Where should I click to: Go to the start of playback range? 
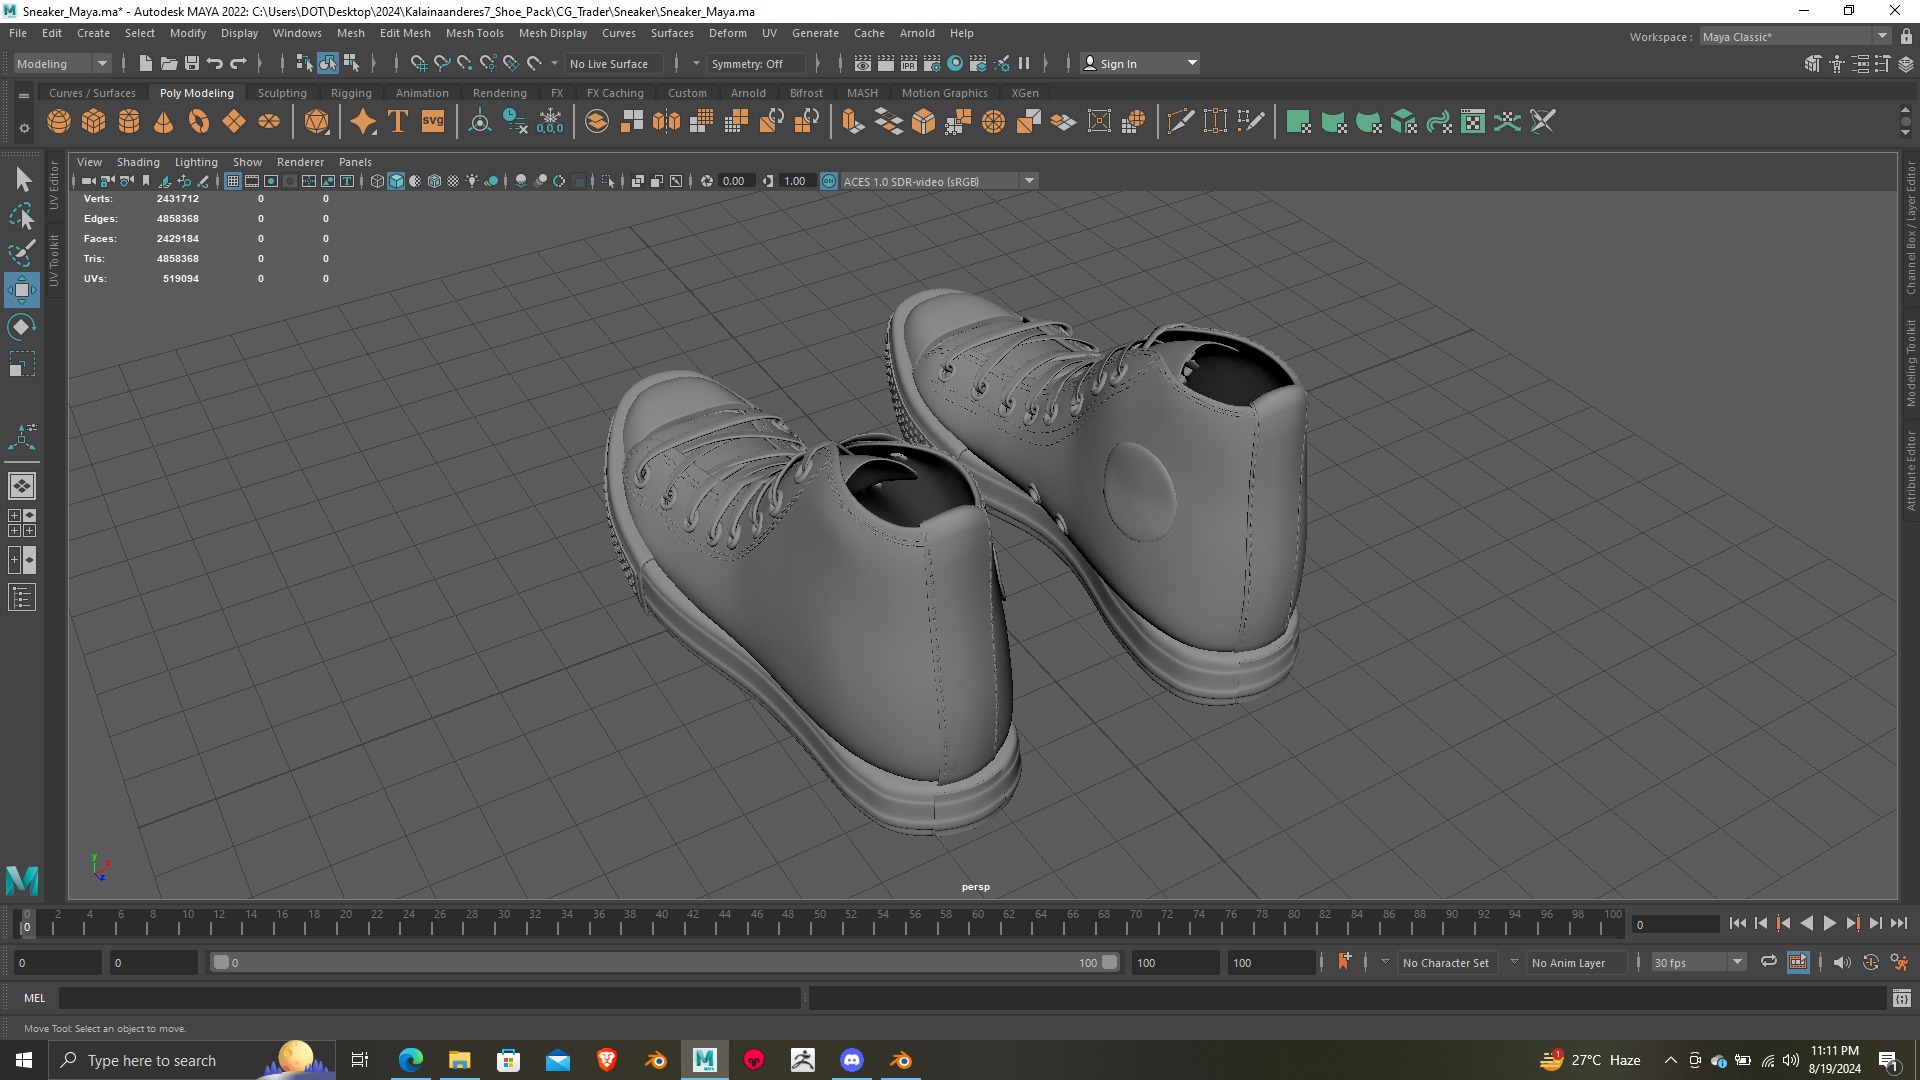1738,924
